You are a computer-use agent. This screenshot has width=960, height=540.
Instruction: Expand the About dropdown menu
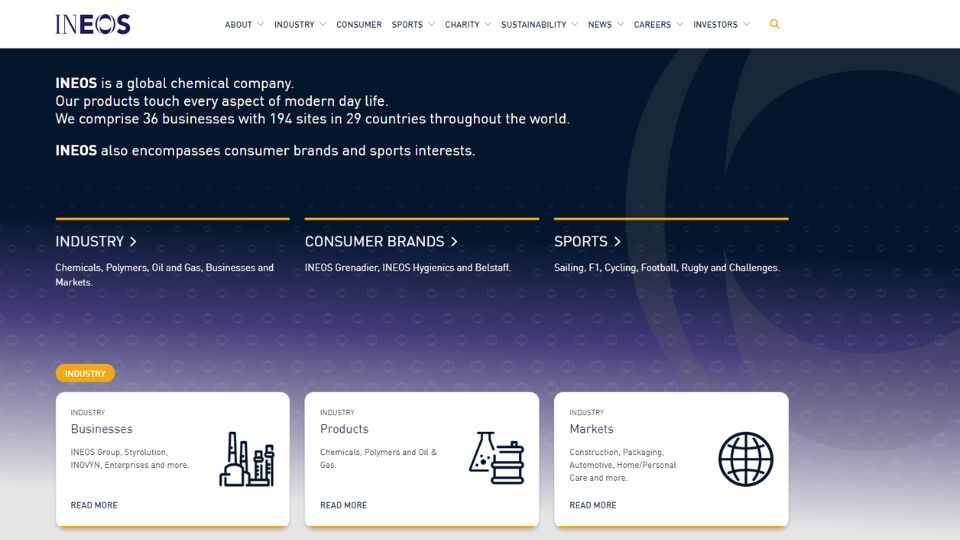244,24
